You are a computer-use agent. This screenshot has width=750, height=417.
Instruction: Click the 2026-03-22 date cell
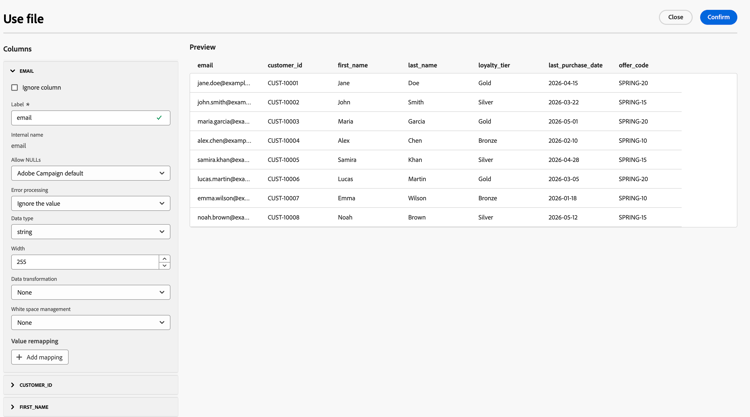pos(563,102)
